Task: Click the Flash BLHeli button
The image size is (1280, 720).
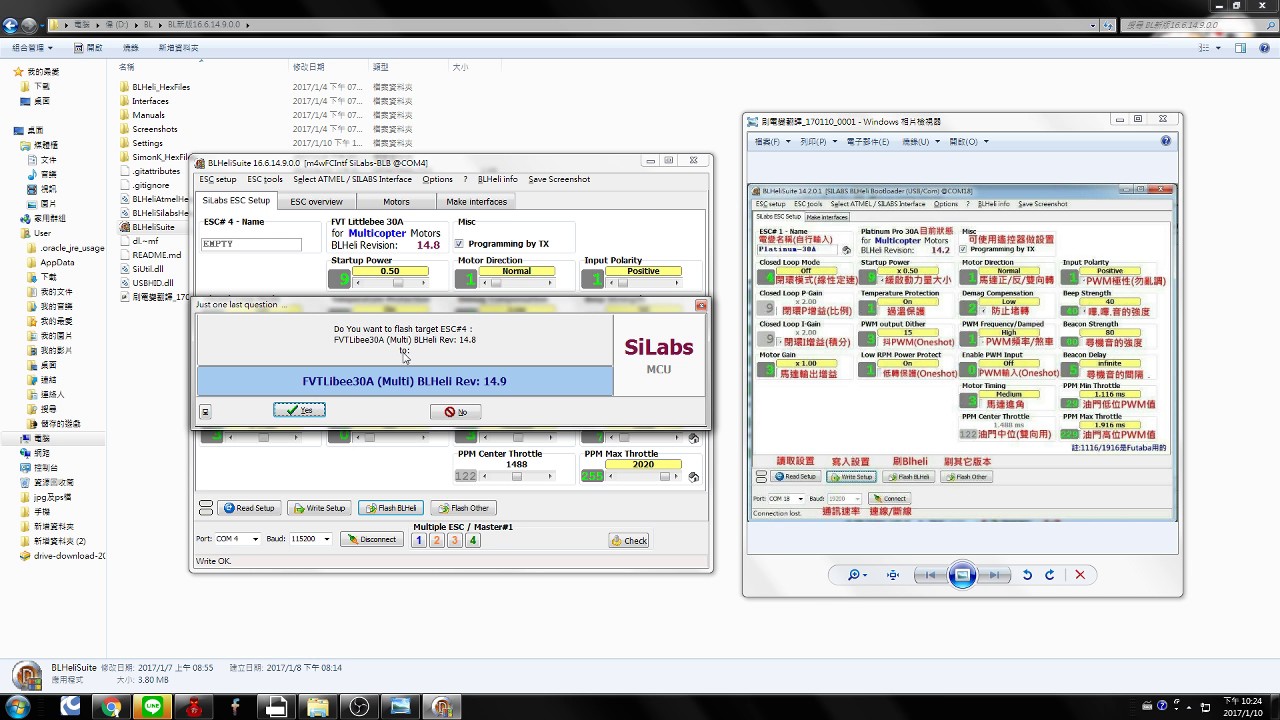Action: (x=390, y=508)
